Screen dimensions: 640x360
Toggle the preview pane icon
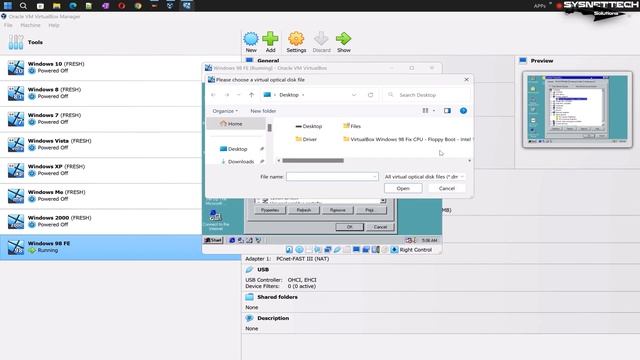pyautogui.click(x=447, y=111)
